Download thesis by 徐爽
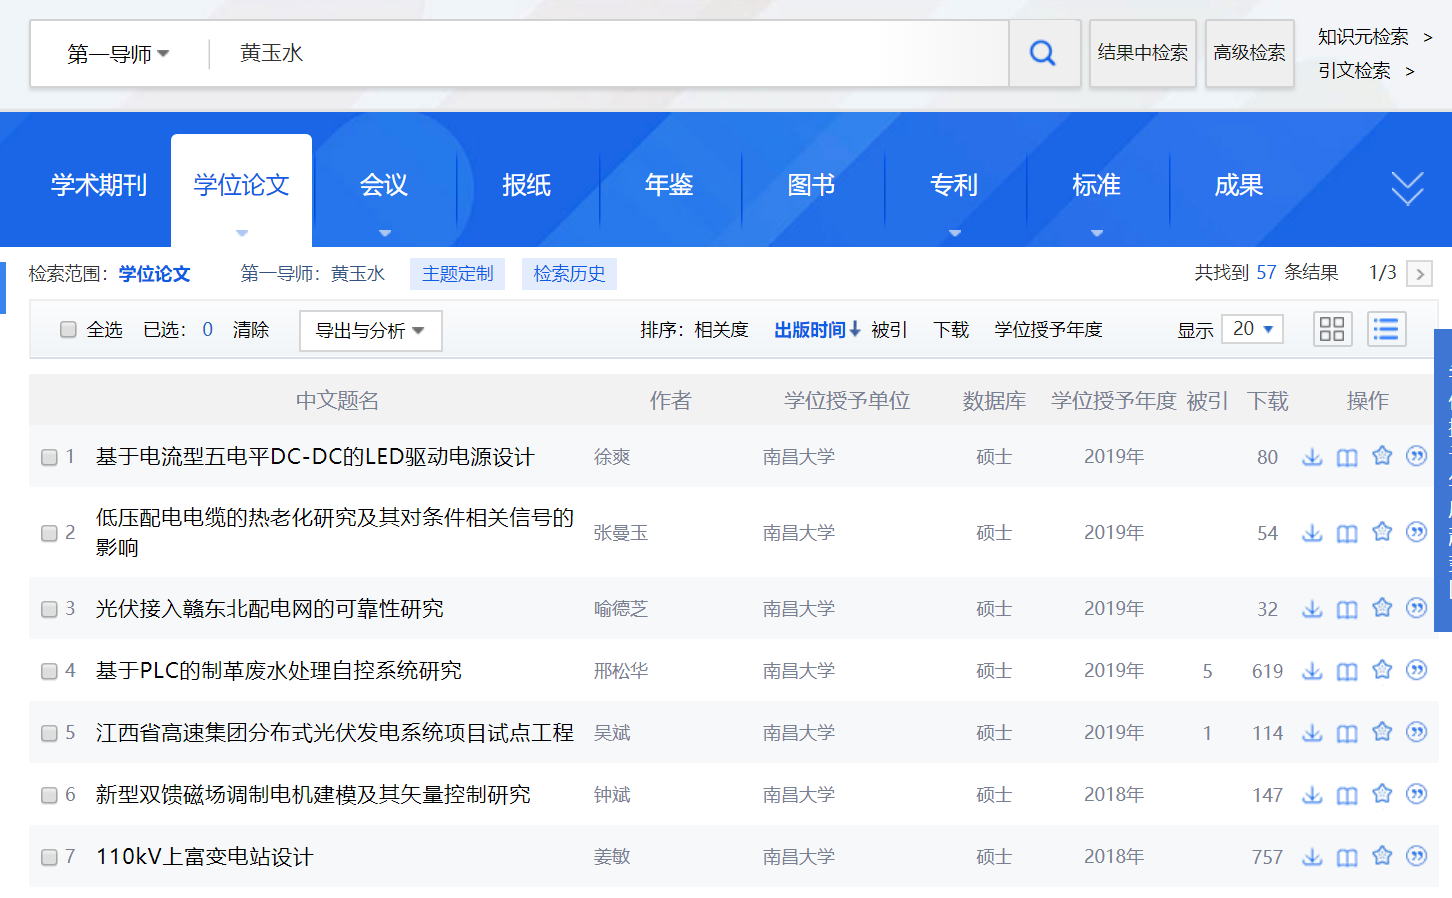The image size is (1452, 898). click(x=1312, y=457)
